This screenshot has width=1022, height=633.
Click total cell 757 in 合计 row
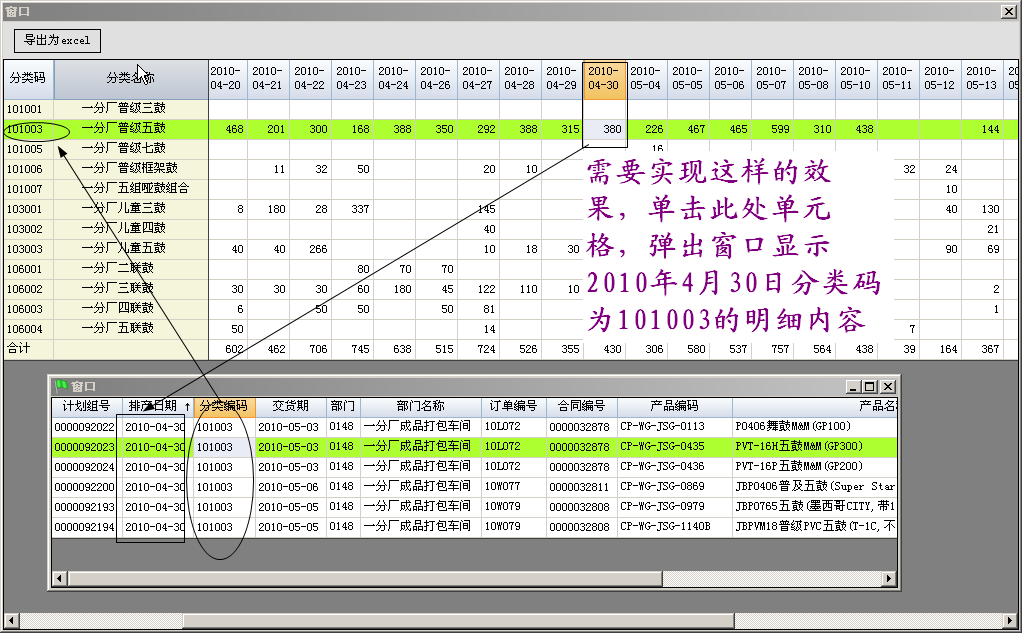pos(772,349)
